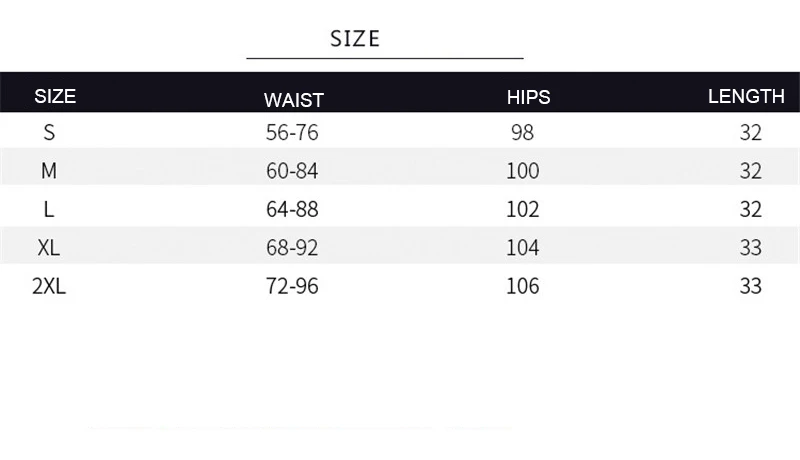Select the SIZE column header
Screen dimensions: 800x460
pyautogui.click(x=55, y=96)
